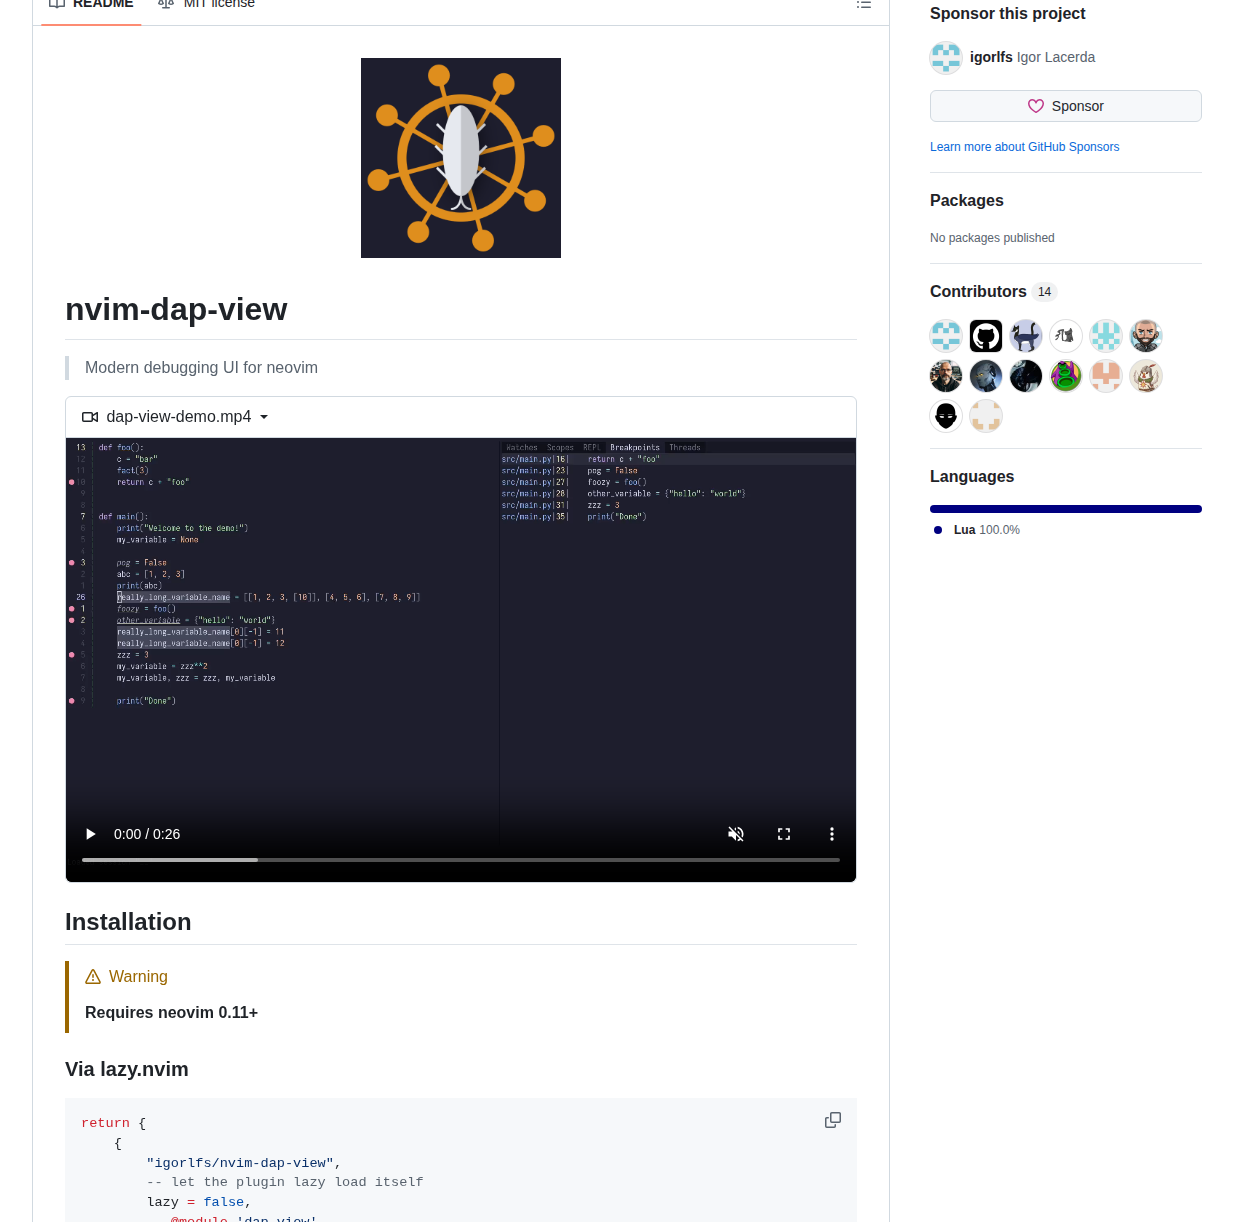Click the video time display 0:00 / 0:26
Screen dimensions: 1234x1222
[147, 834]
